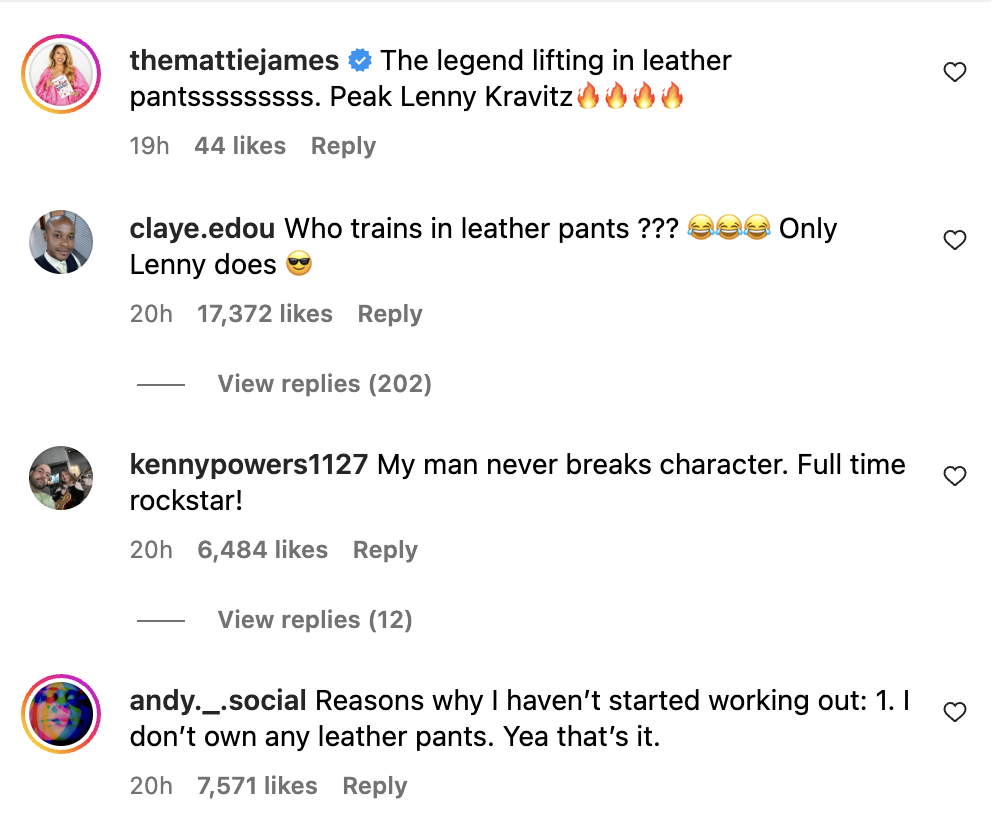Reply to claye.edou's leather pants joke
The image size is (992, 840).
389,313
